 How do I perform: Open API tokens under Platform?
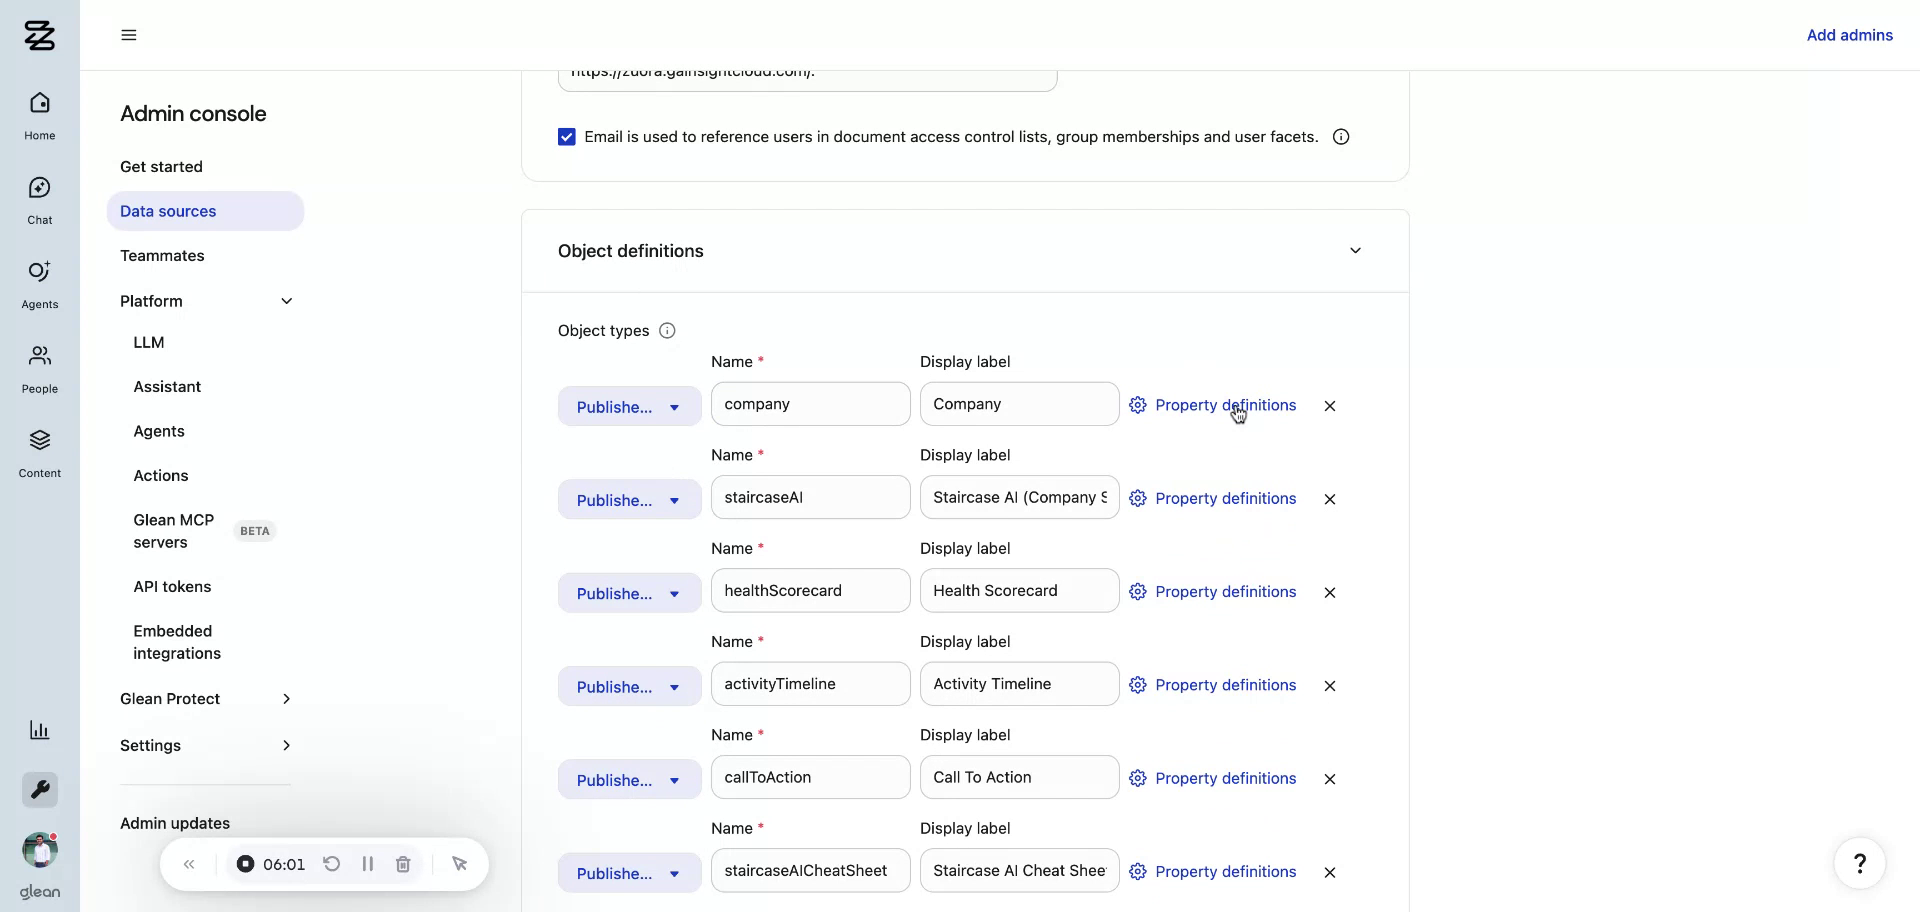click(172, 587)
